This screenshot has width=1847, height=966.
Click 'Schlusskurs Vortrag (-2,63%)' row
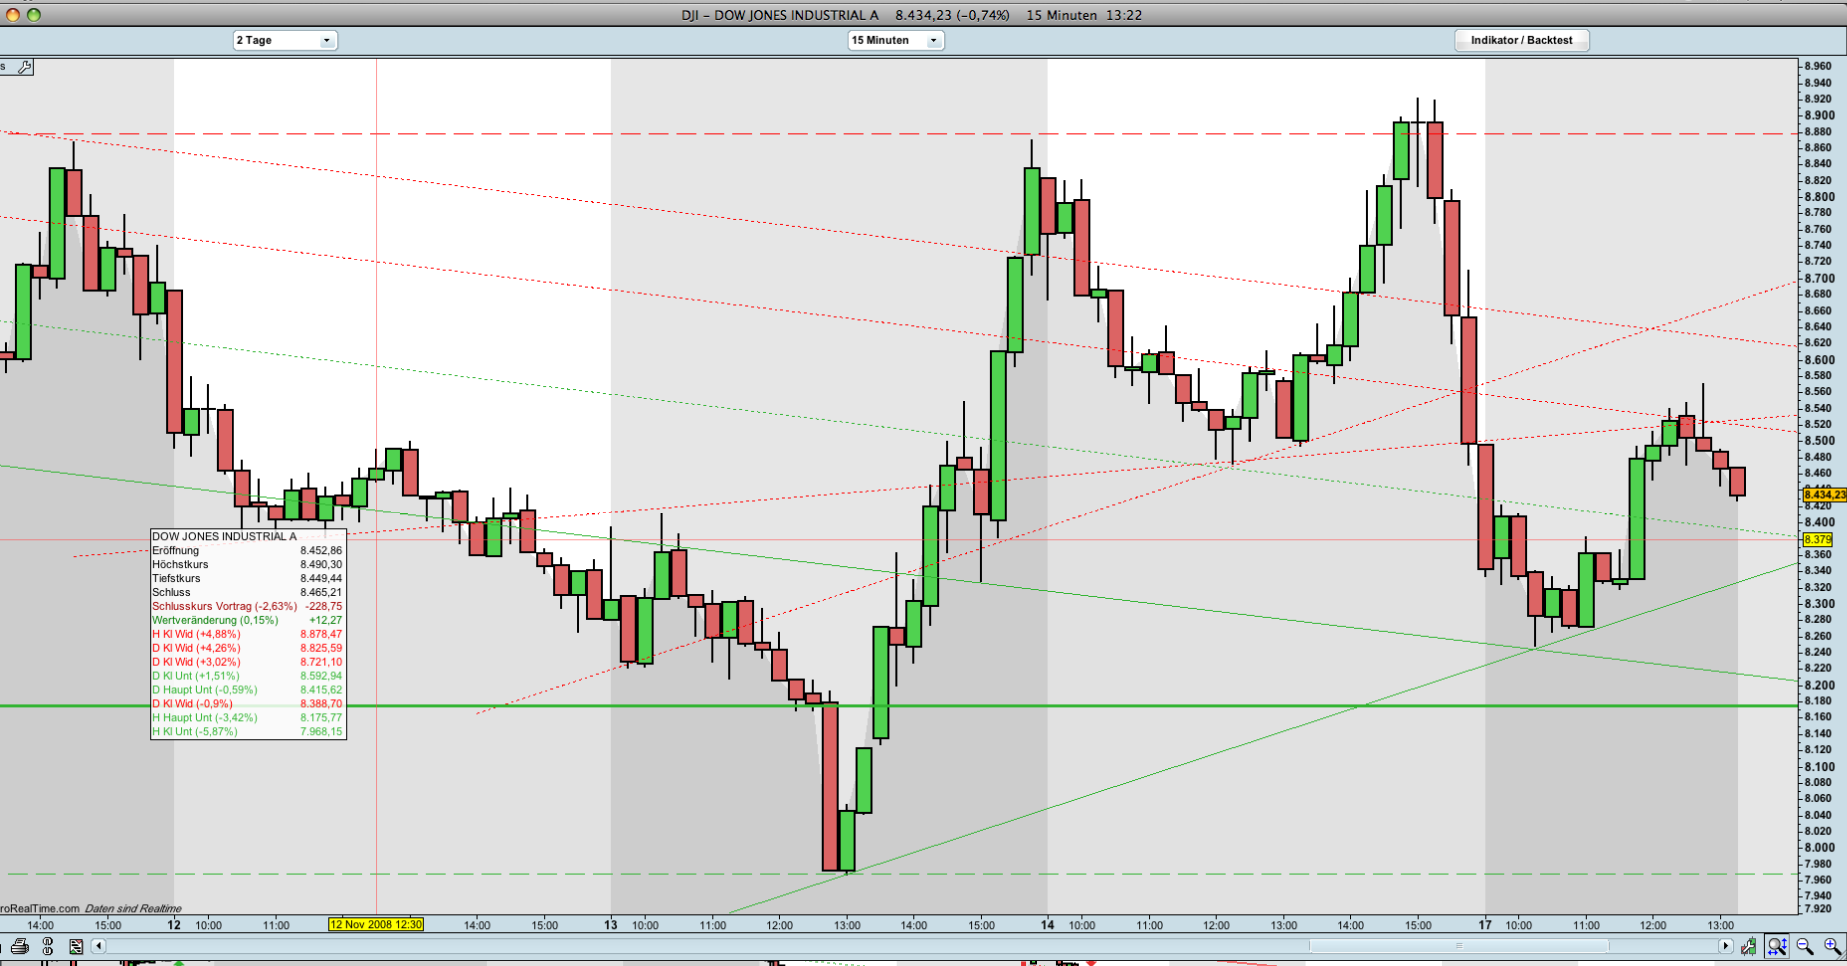(x=247, y=607)
